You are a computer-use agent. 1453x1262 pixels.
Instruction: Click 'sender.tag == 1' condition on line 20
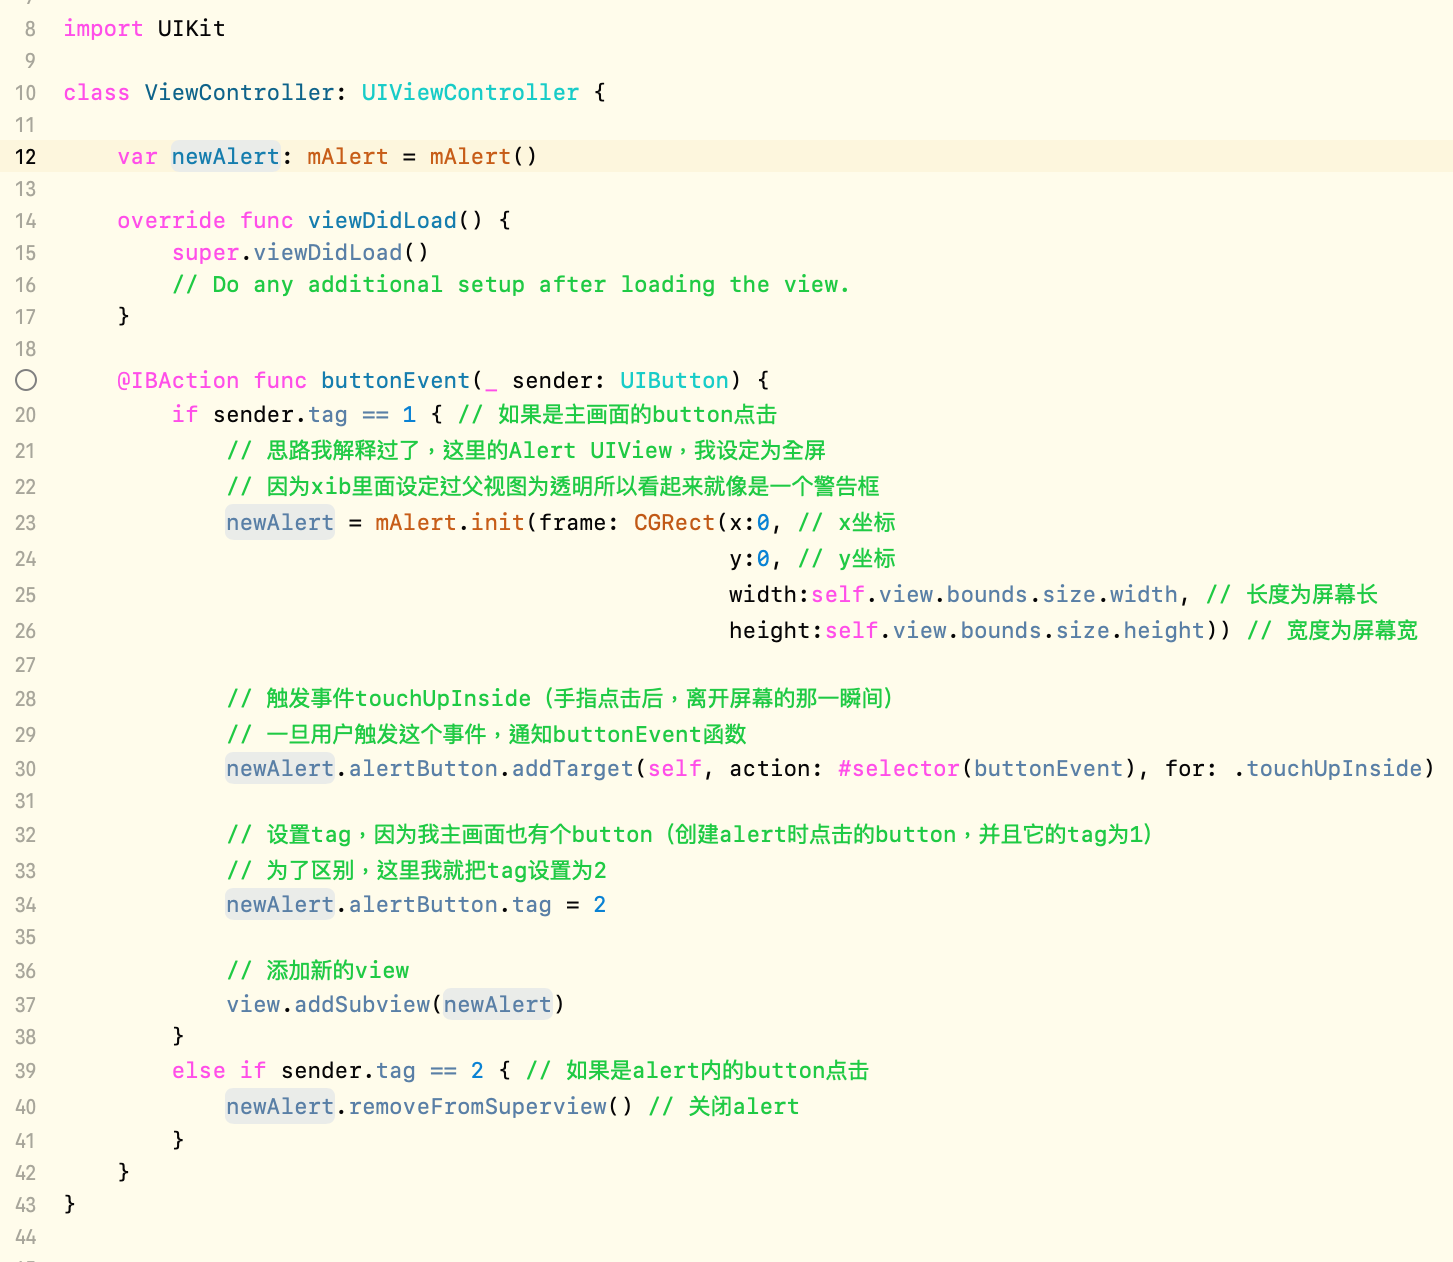(x=314, y=415)
